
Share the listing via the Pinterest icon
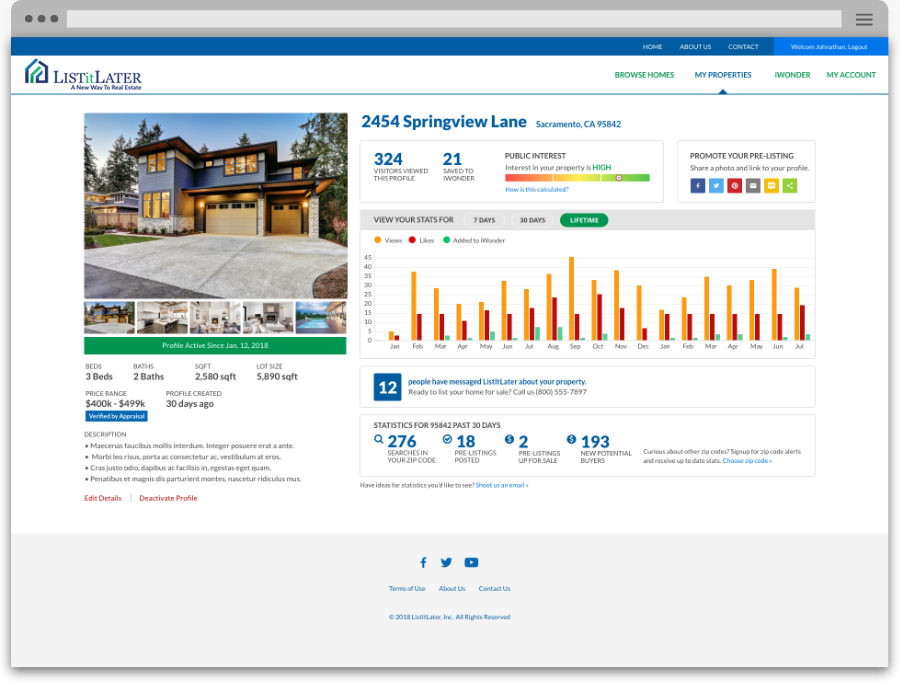pos(735,186)
